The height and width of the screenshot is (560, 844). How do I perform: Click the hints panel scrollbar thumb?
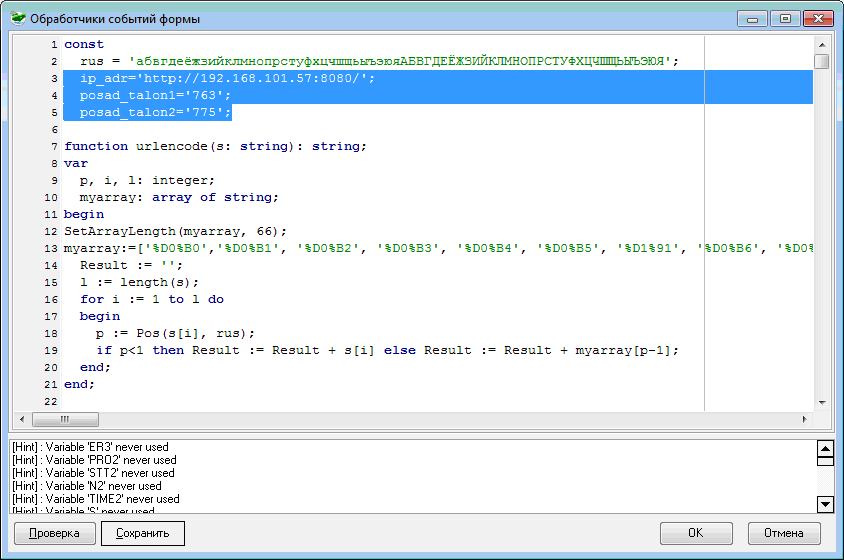pyautogui.click(x=826, y=461)
